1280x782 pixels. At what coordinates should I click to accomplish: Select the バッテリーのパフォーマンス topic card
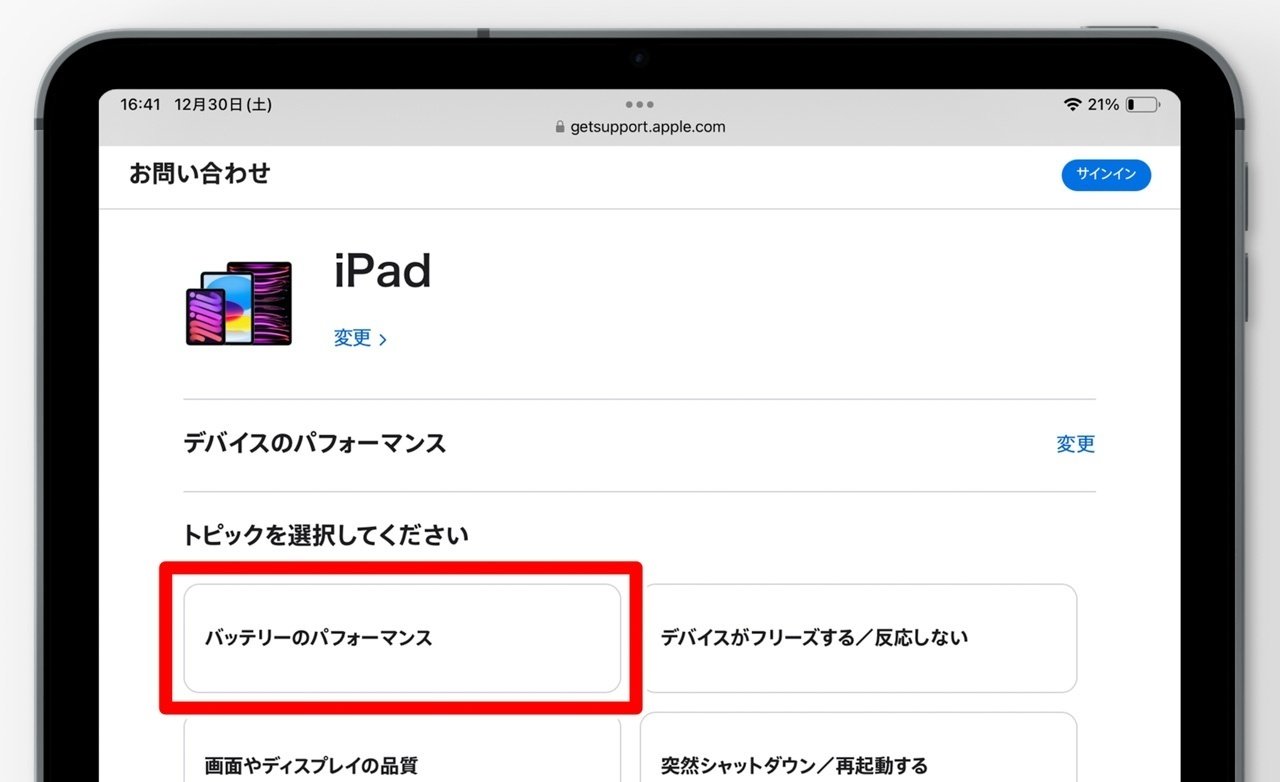tap(403, 638)
